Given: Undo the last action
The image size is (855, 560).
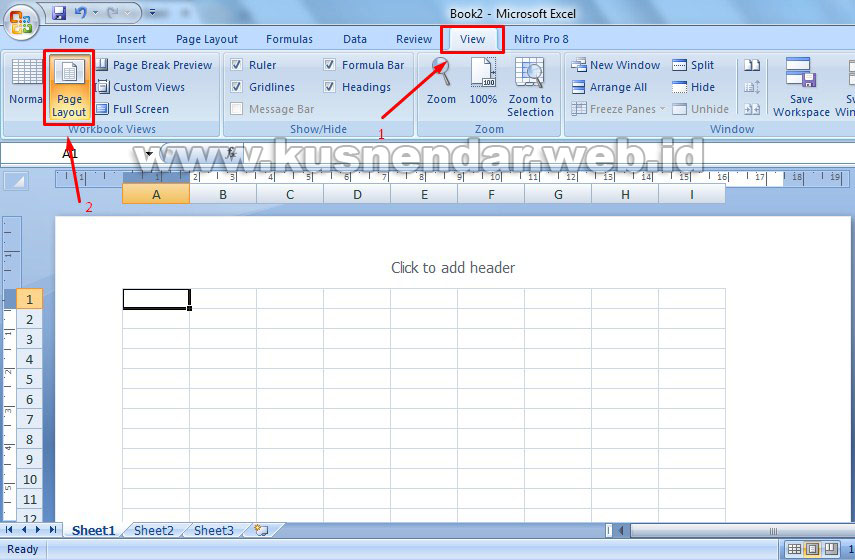Looking at the screenshot, I should (81, 13).
